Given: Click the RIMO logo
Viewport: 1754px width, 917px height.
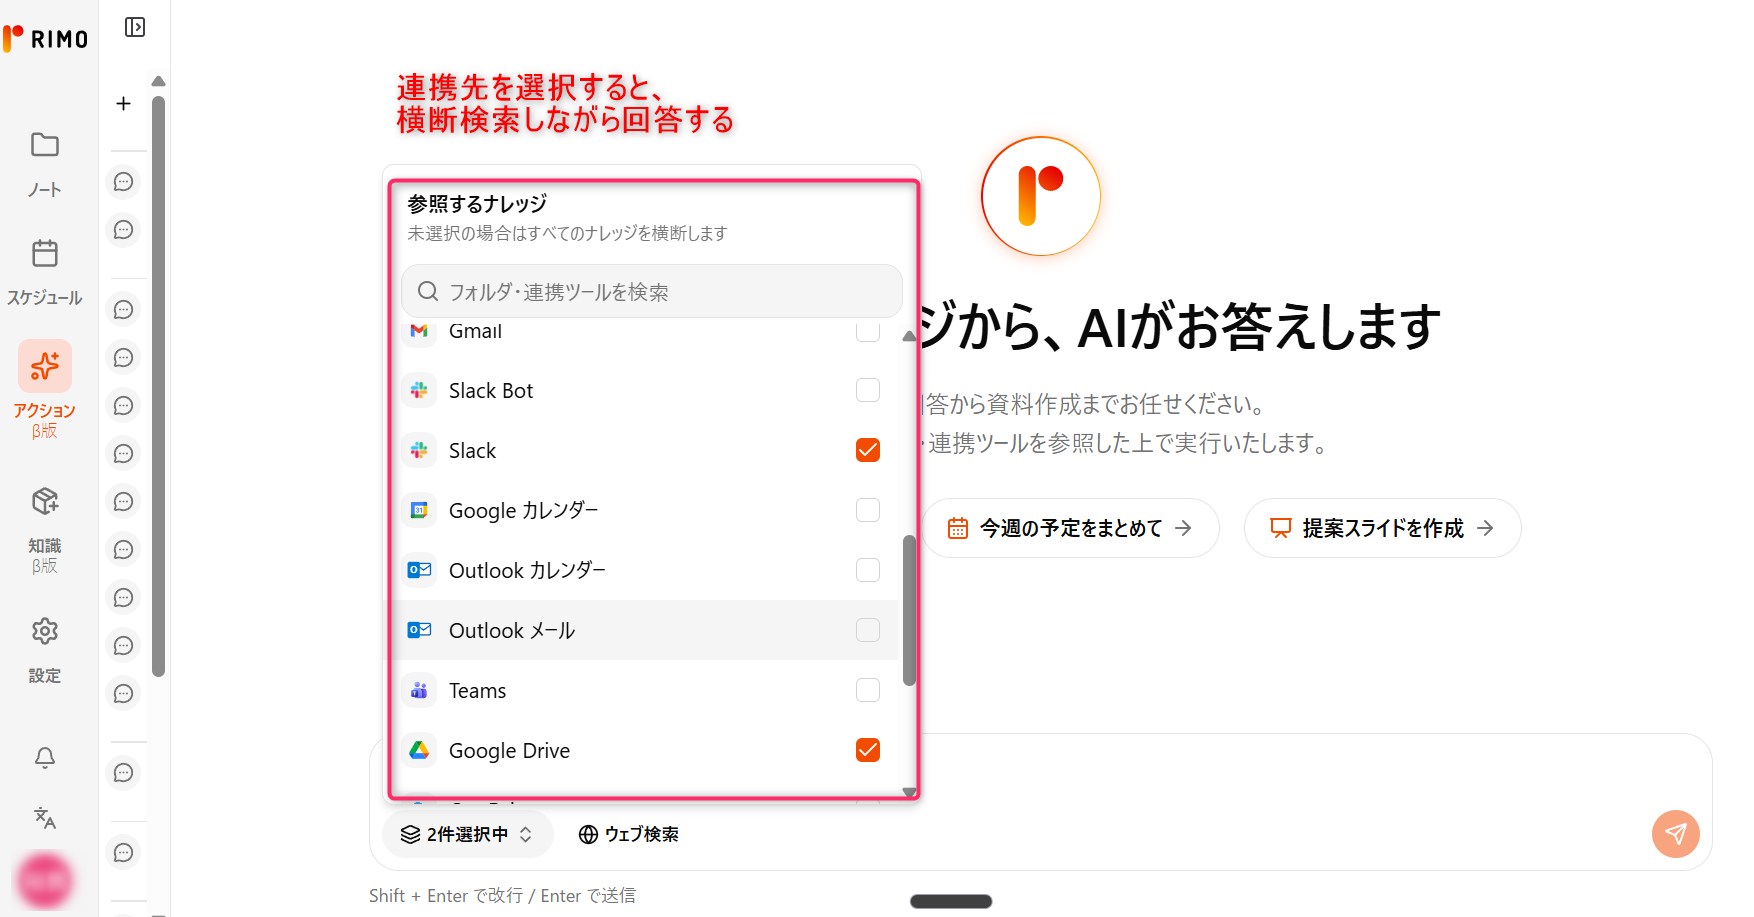Looking at the screenshot, I should pyautogui.click(x=46, y=39).
